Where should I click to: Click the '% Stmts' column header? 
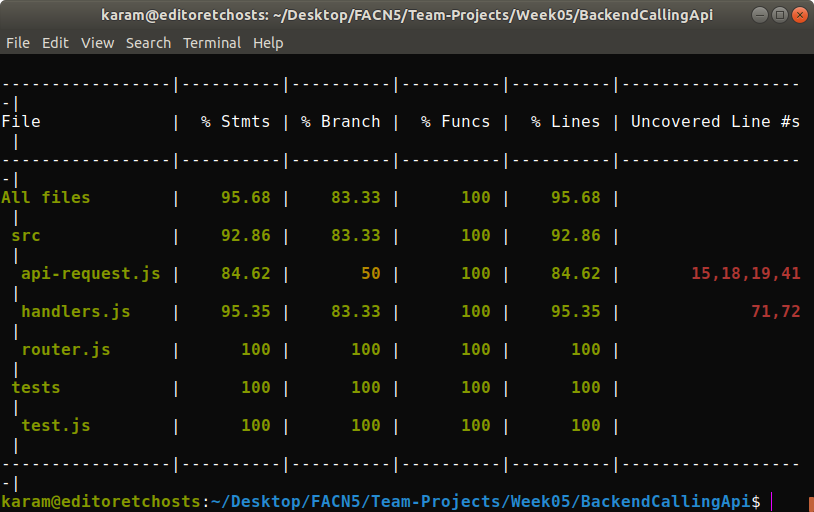click(236, 122)
